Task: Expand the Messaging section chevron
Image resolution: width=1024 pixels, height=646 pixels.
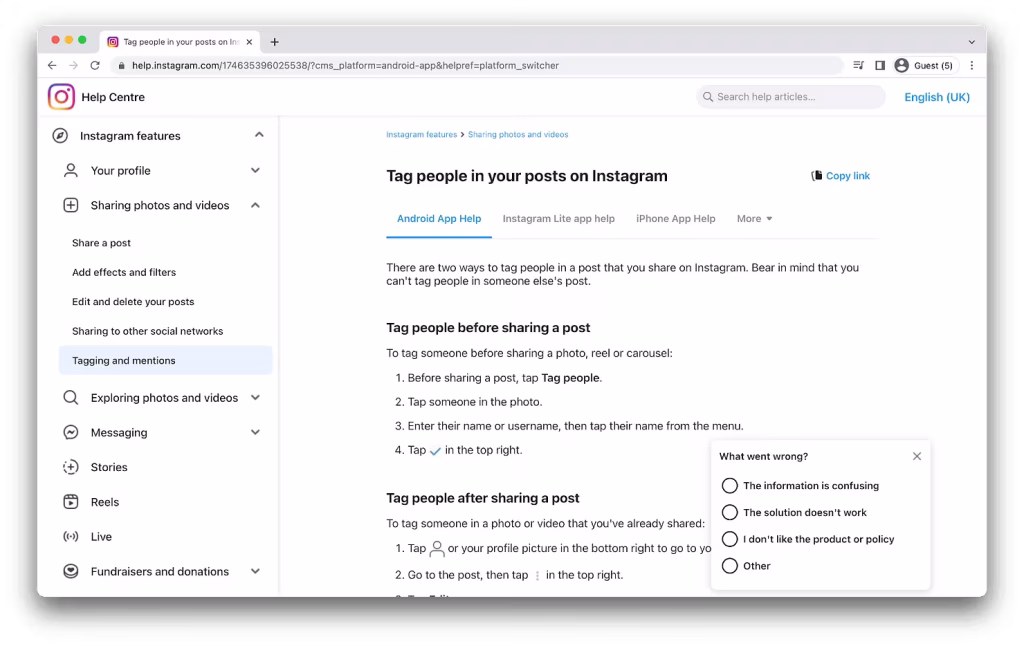Action: tap(255, 432)
